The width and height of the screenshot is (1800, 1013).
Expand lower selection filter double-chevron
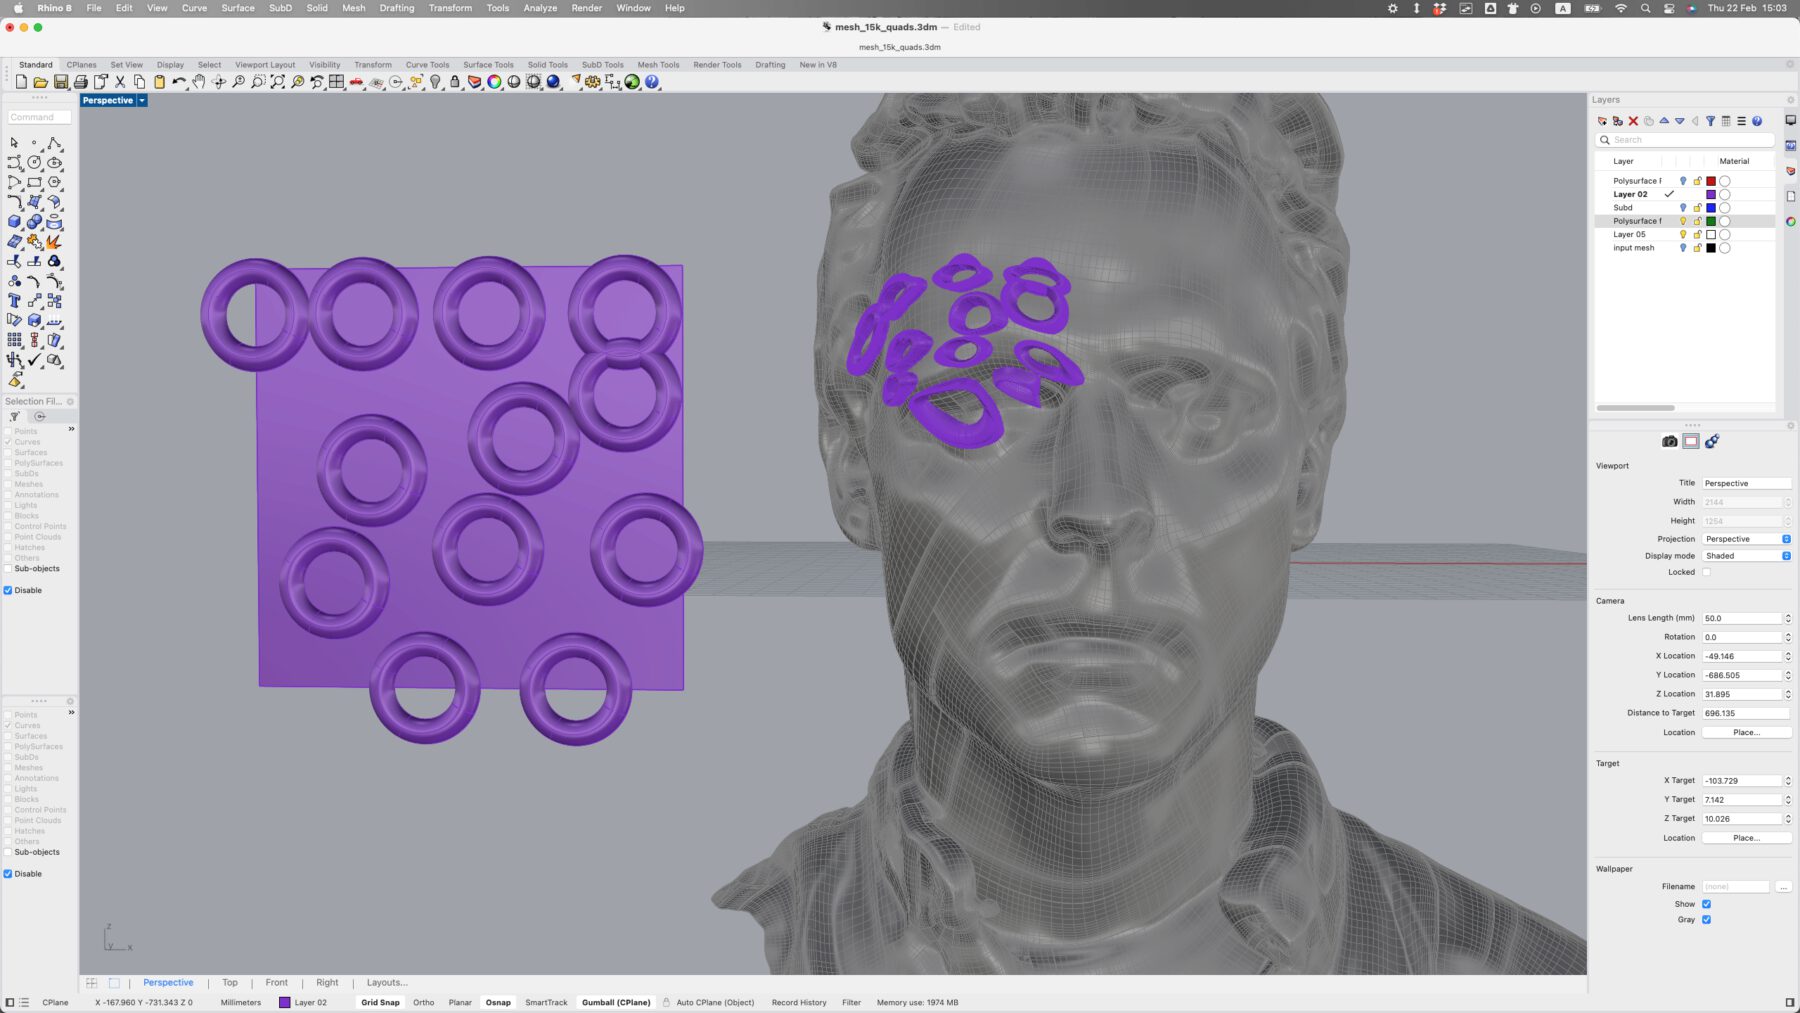coord(71,713)
